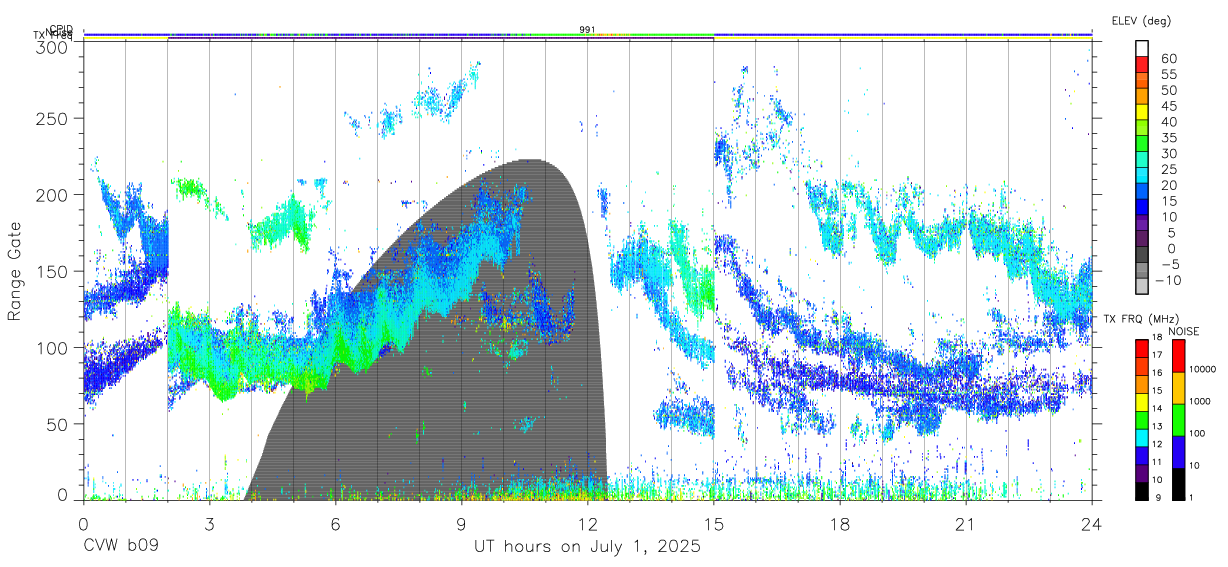
Task: Click the '21' UT hour tick label
Action: [965, 525]
